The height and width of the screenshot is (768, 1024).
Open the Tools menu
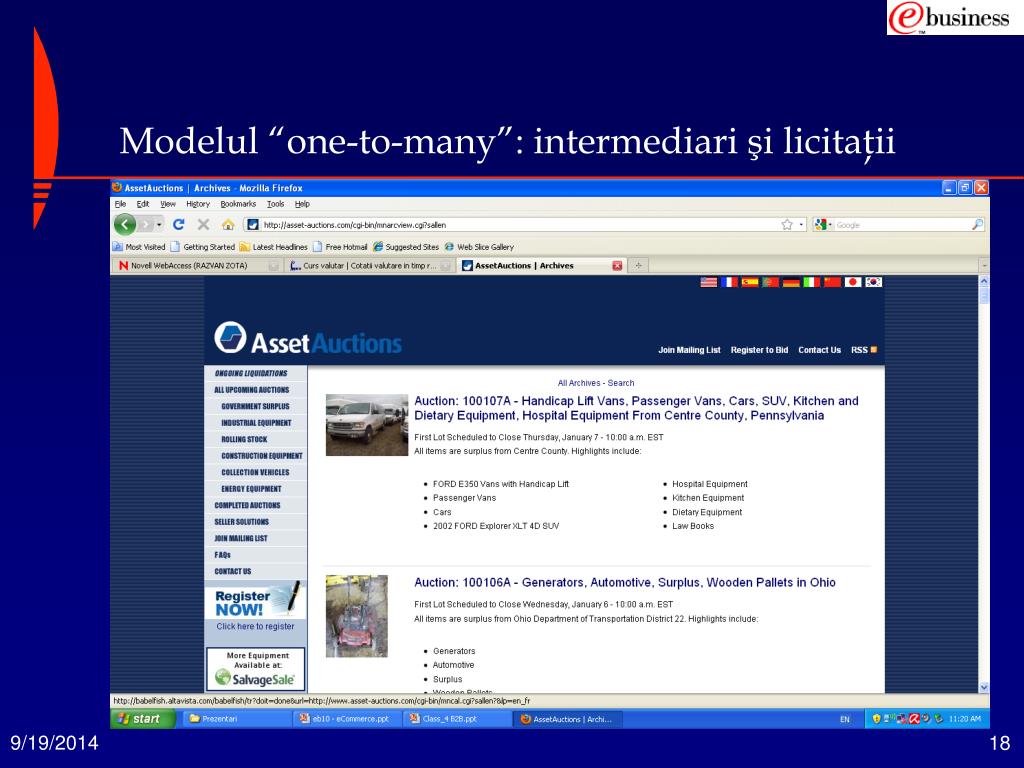click(276, 204)
